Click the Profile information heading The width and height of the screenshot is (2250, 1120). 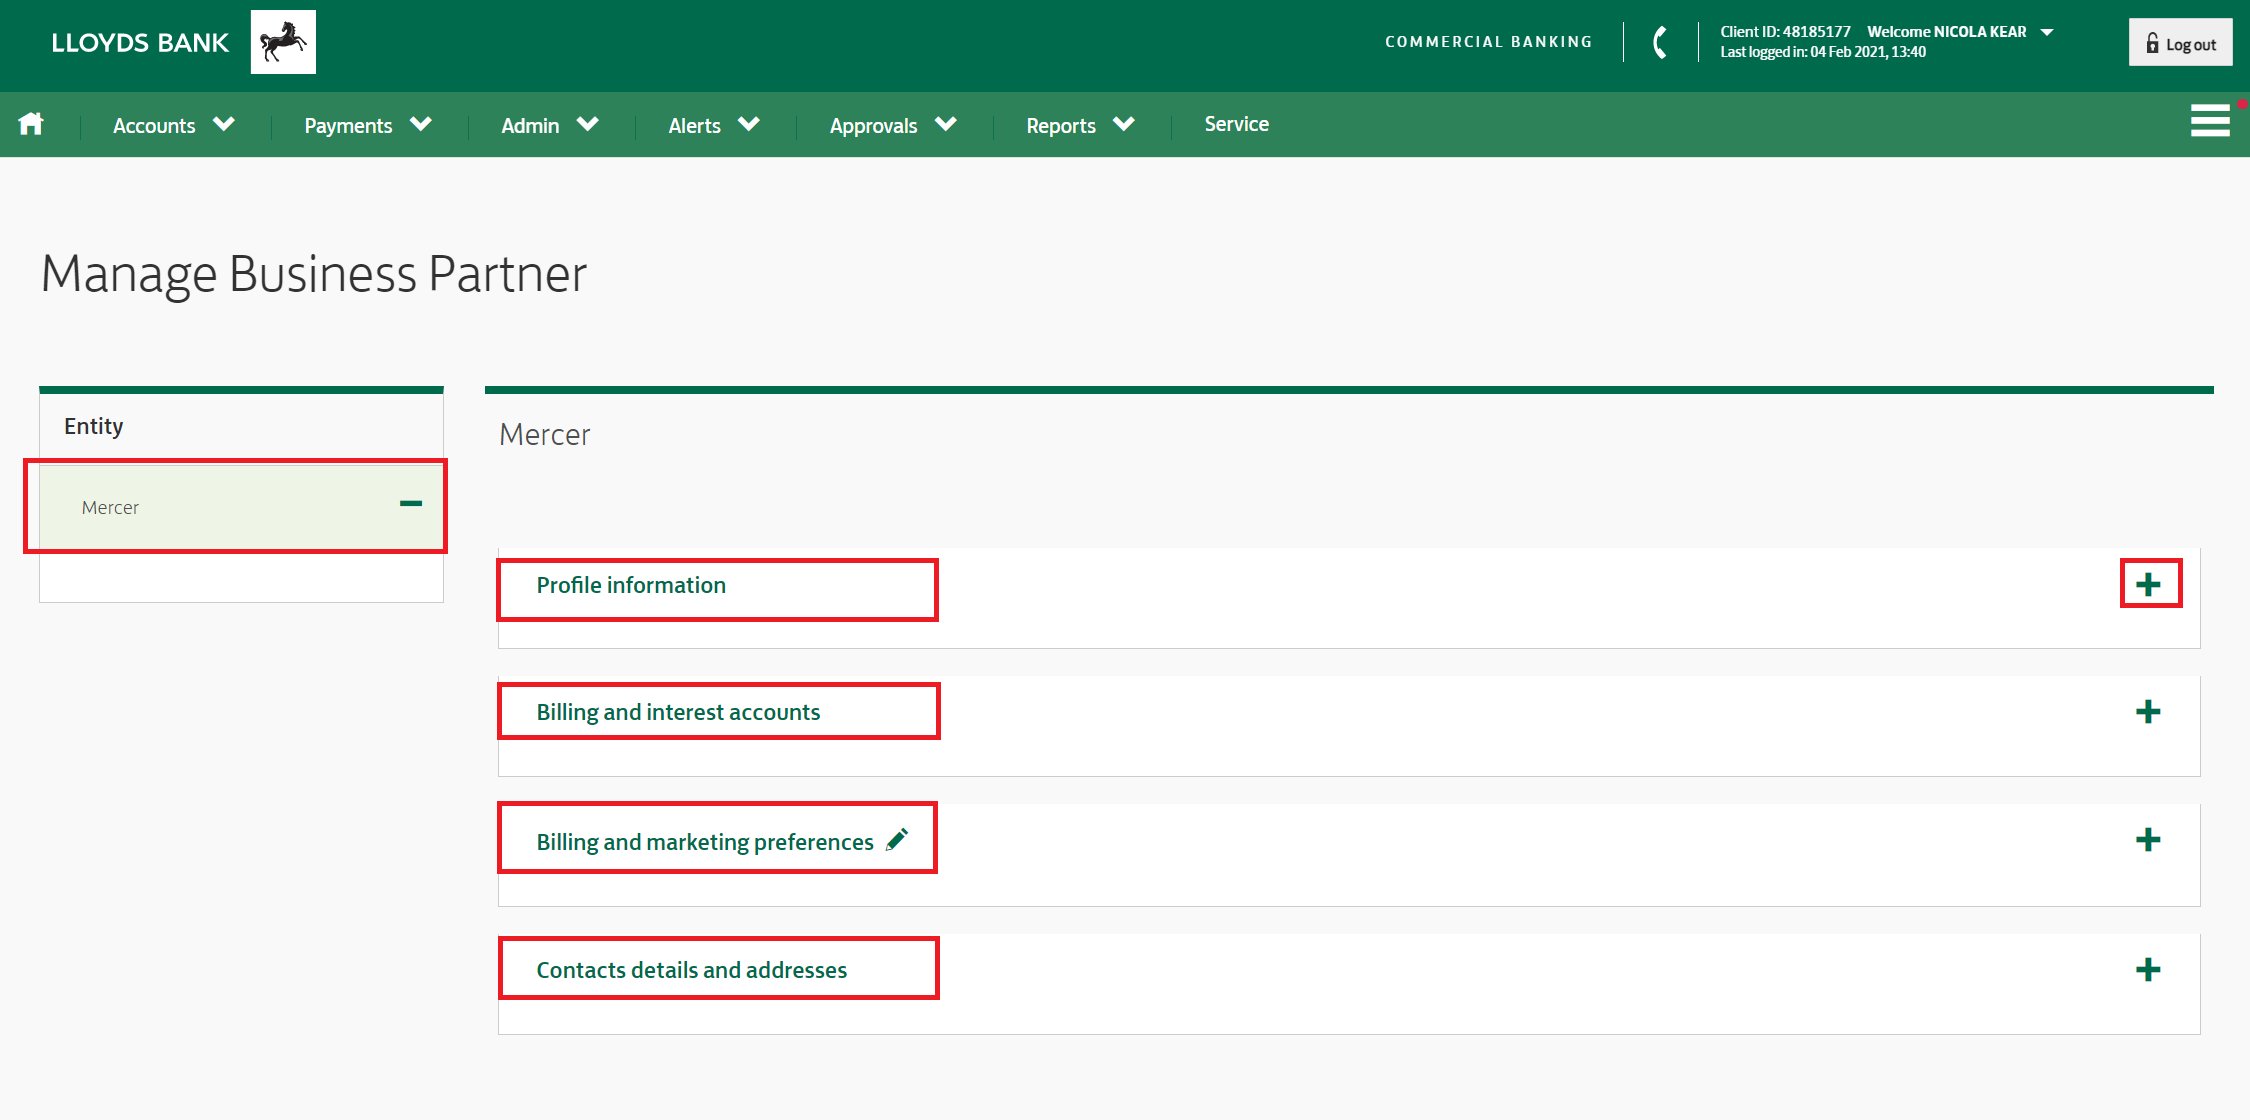[631, 585]
